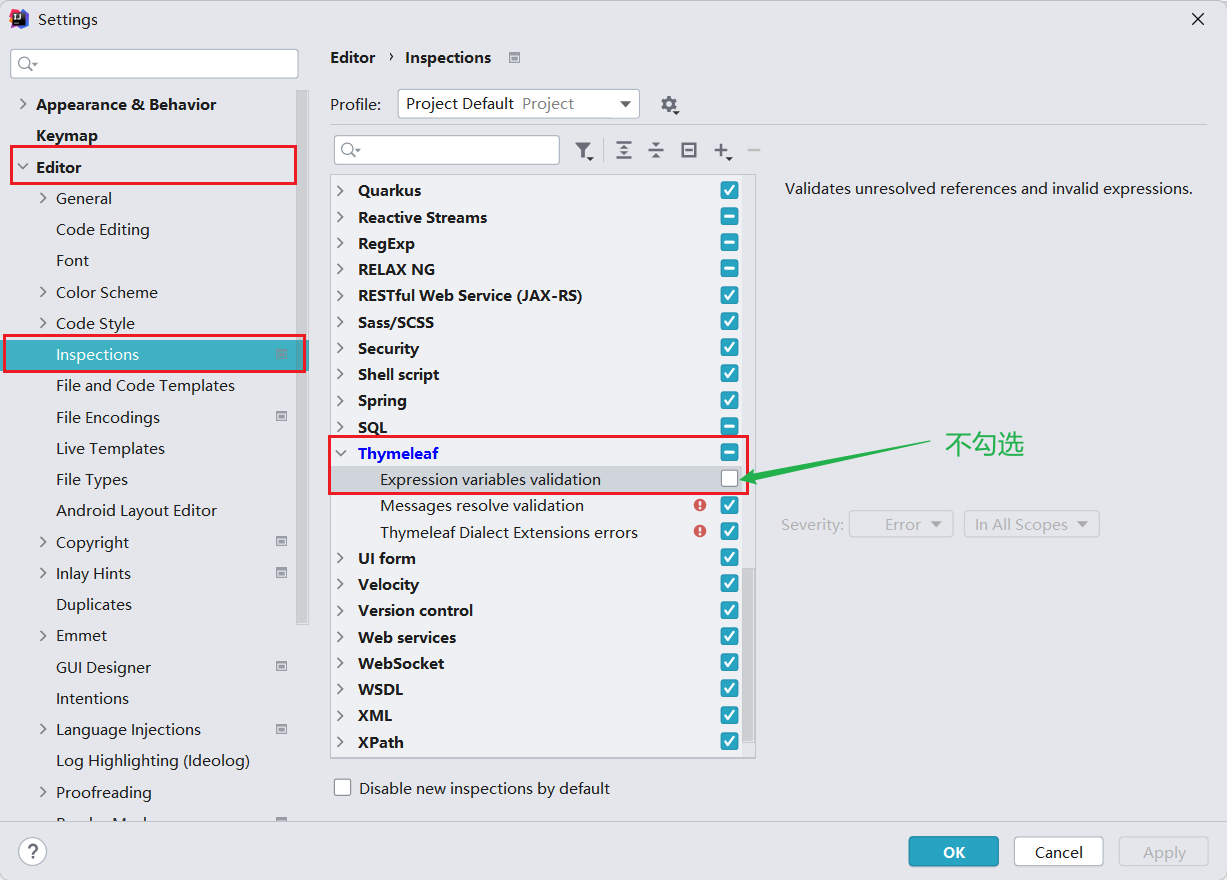Expand Appearance & Behavior section

pos(23,104)
